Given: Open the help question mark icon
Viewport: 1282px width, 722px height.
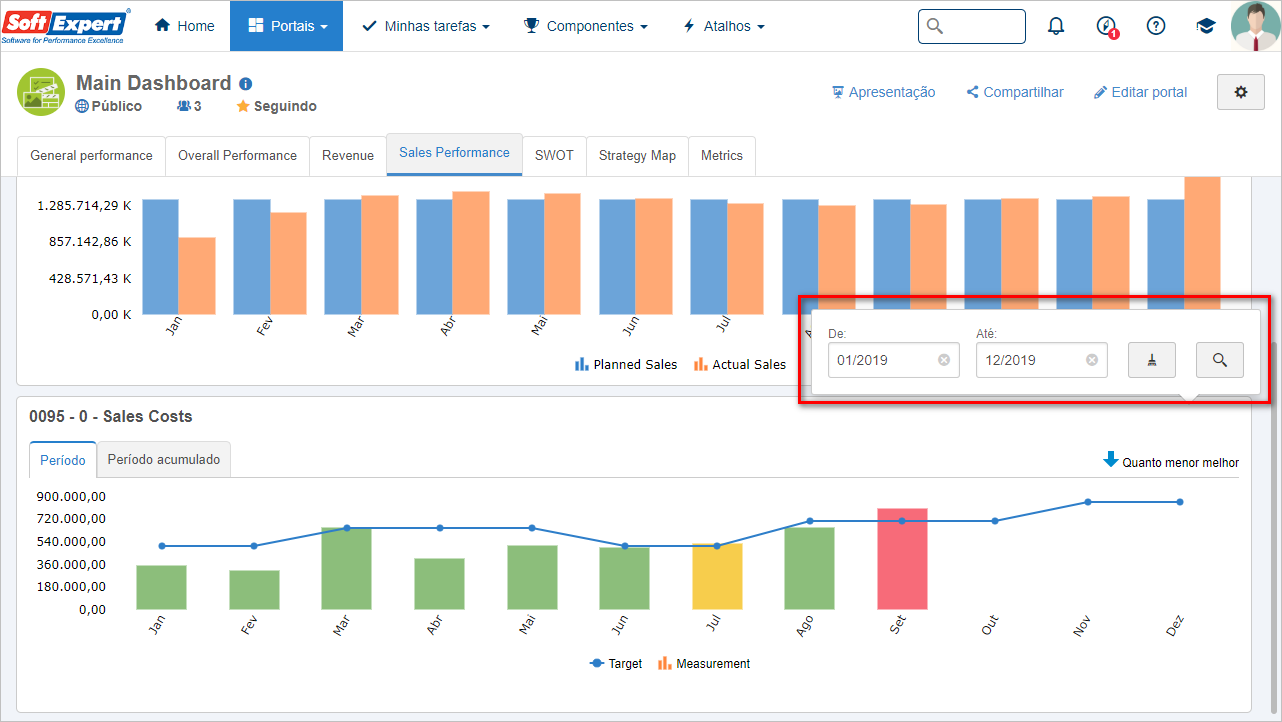Looking at the screenshot, I should click(1156, 26).
